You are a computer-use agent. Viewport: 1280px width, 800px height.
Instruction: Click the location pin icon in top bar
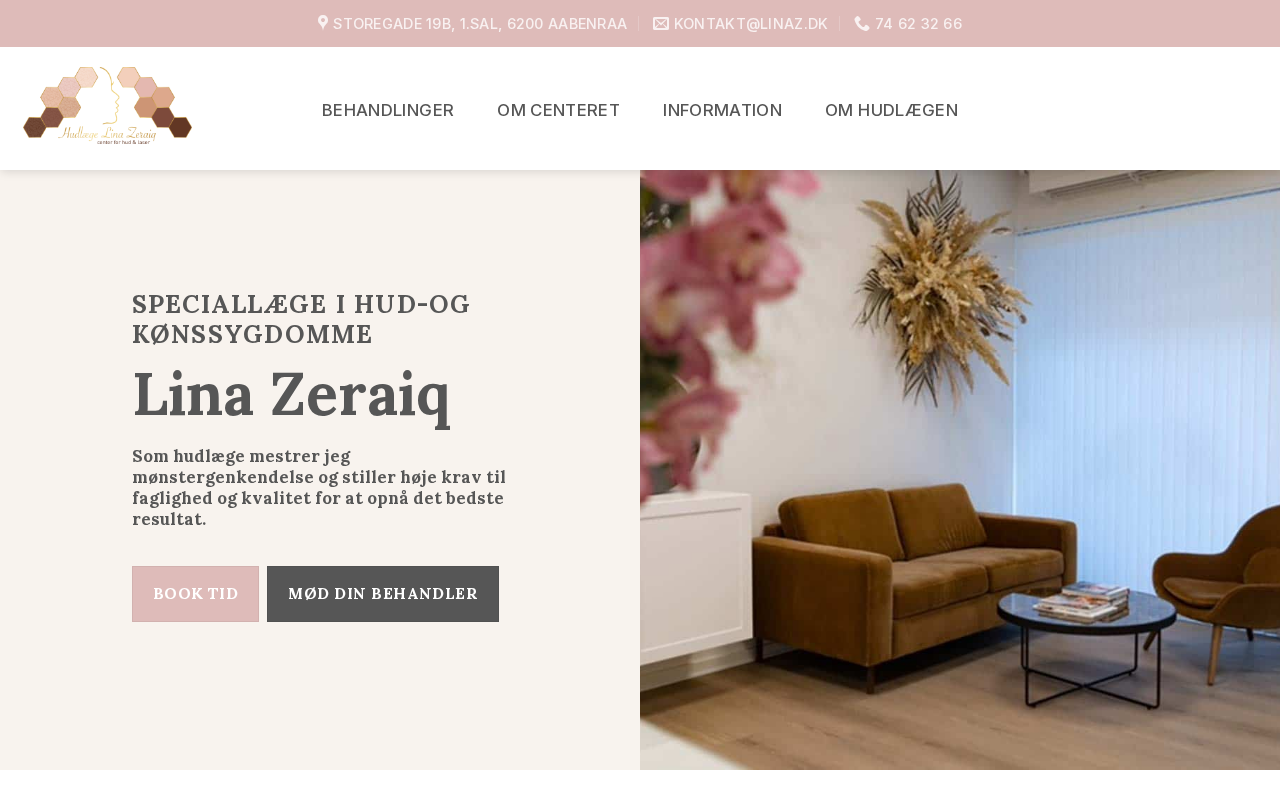(x=323, y=22)
